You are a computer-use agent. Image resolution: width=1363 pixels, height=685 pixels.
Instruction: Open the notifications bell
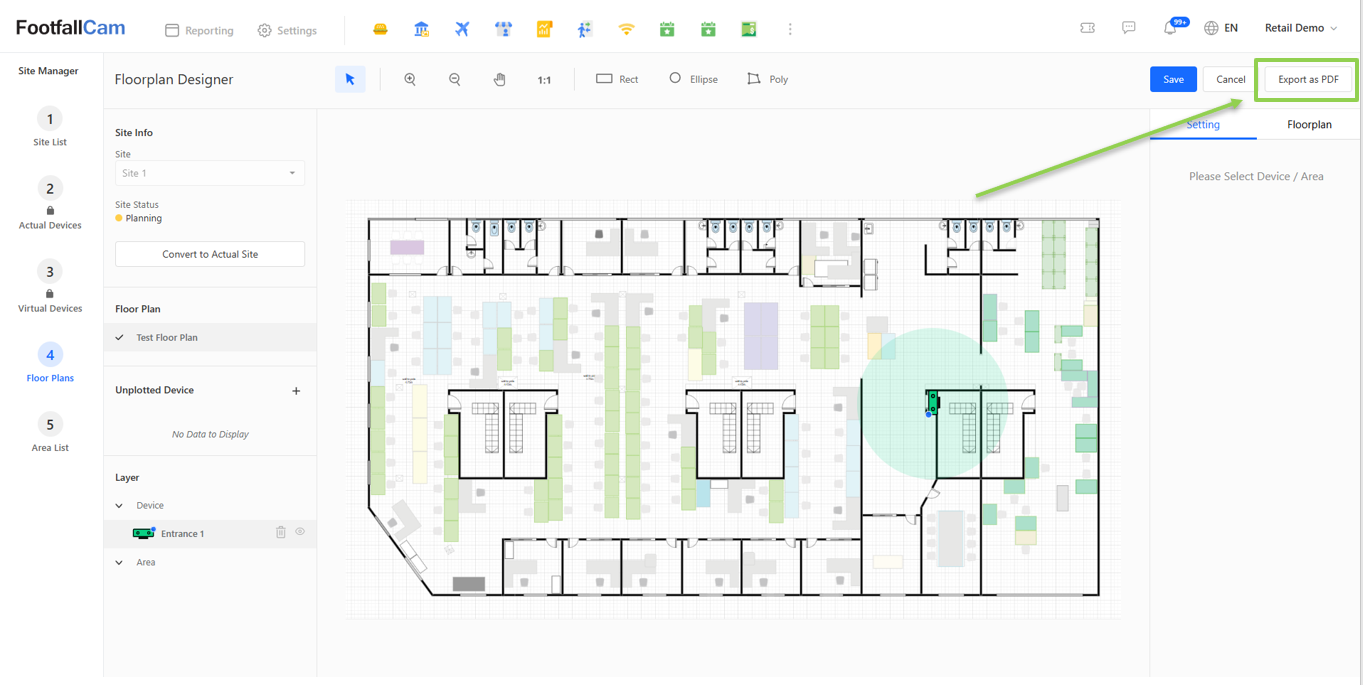tap(1170, 28)
